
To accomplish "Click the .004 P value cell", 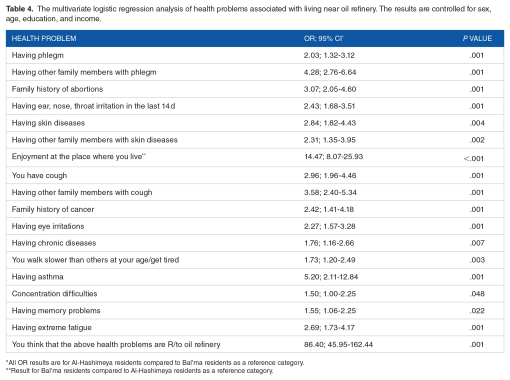I will coord(477,123).
